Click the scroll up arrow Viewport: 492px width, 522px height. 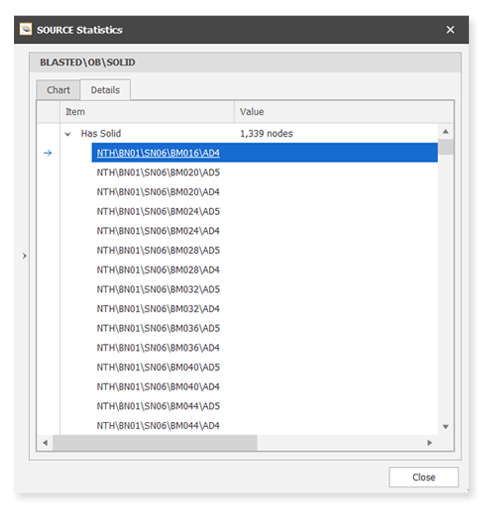446,132
